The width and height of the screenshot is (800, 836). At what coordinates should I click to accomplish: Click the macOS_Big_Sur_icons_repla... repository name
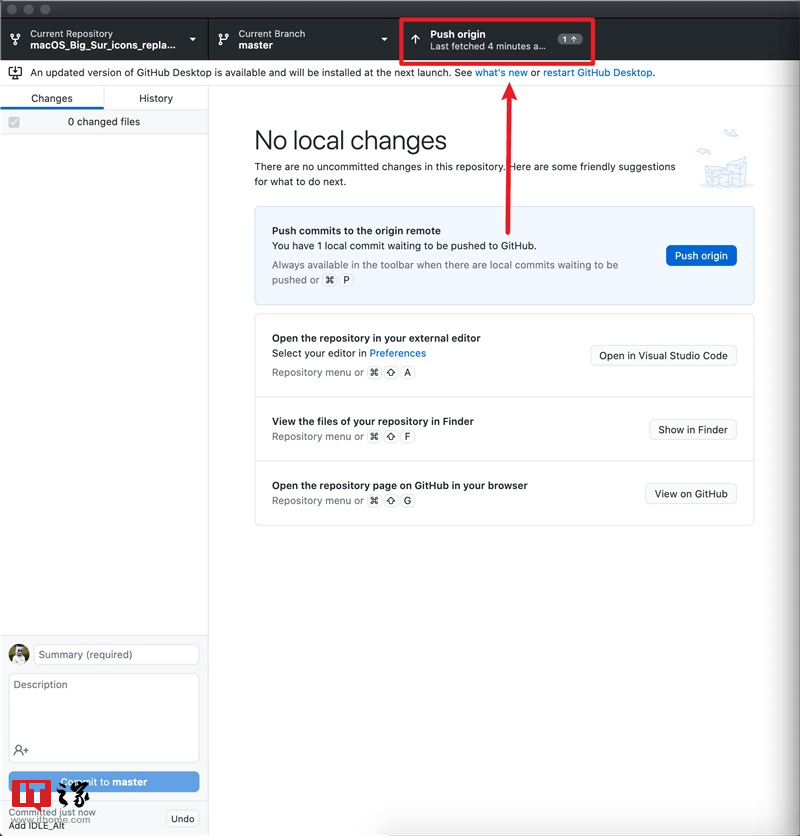pos(103,45)
